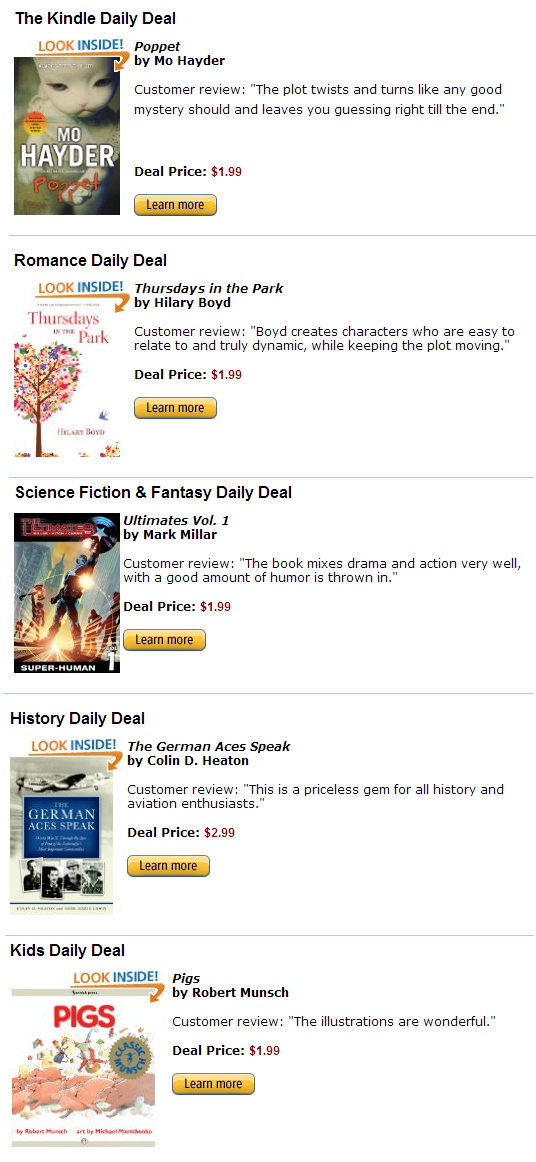Open Thursdays in the Park cover image
Screen dimensions: 536x1162
(67, 378)
